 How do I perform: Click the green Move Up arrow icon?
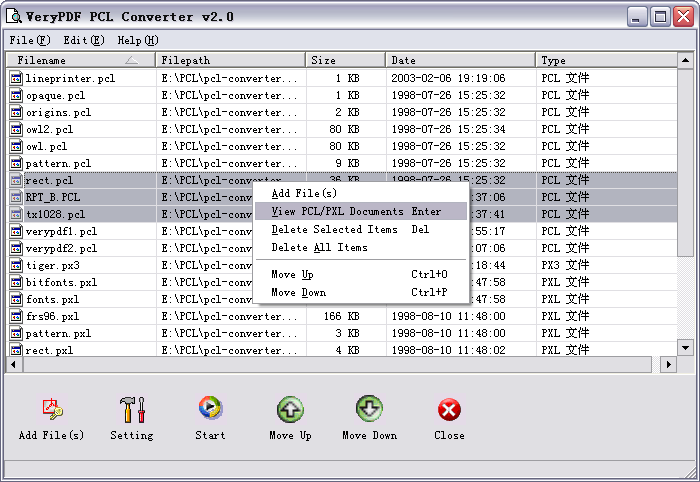point(290,410)
